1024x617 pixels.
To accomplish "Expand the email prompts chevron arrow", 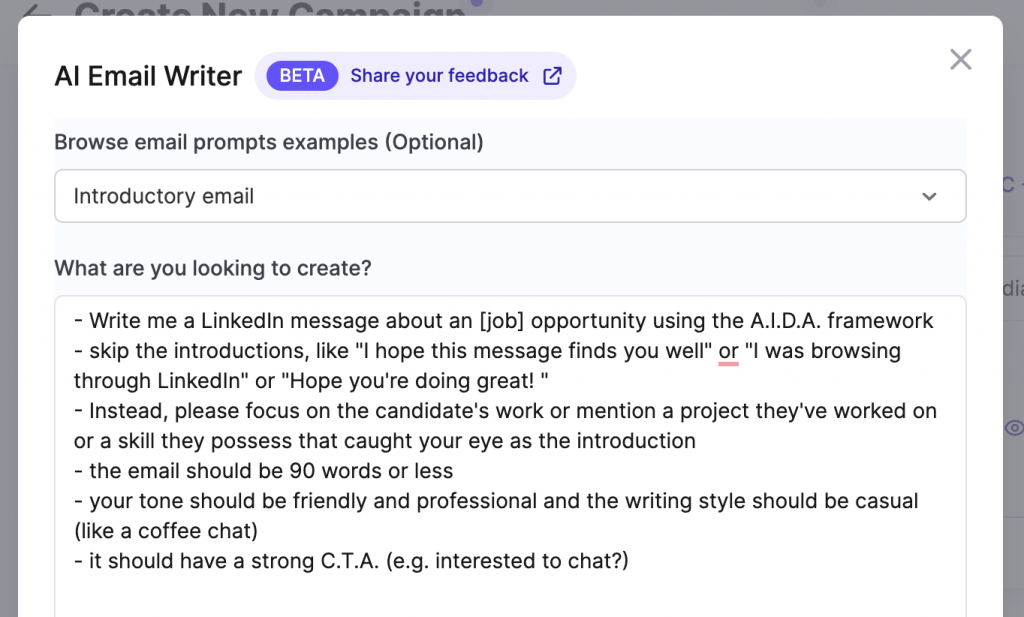I will point(929,197).
